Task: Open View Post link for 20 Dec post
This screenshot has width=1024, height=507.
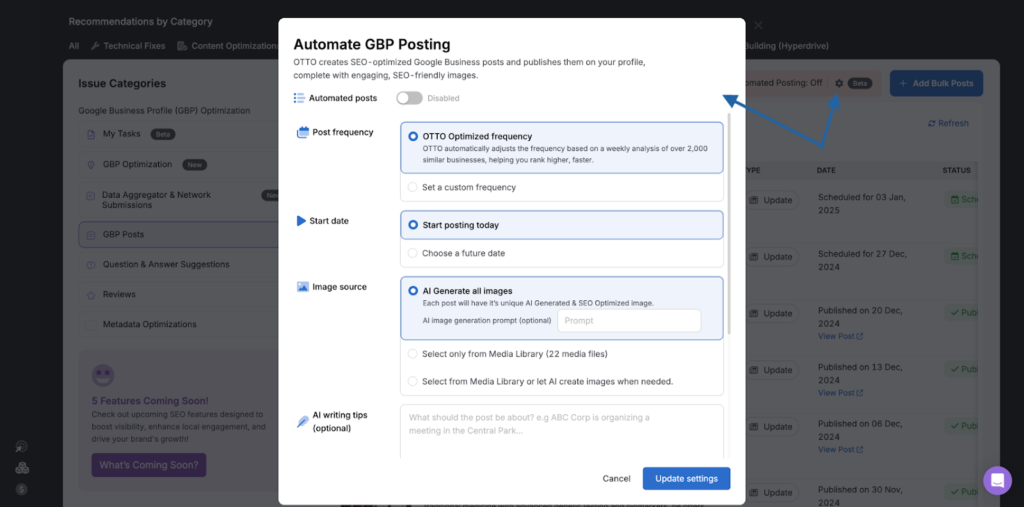Action: click(x=840, y=336)
